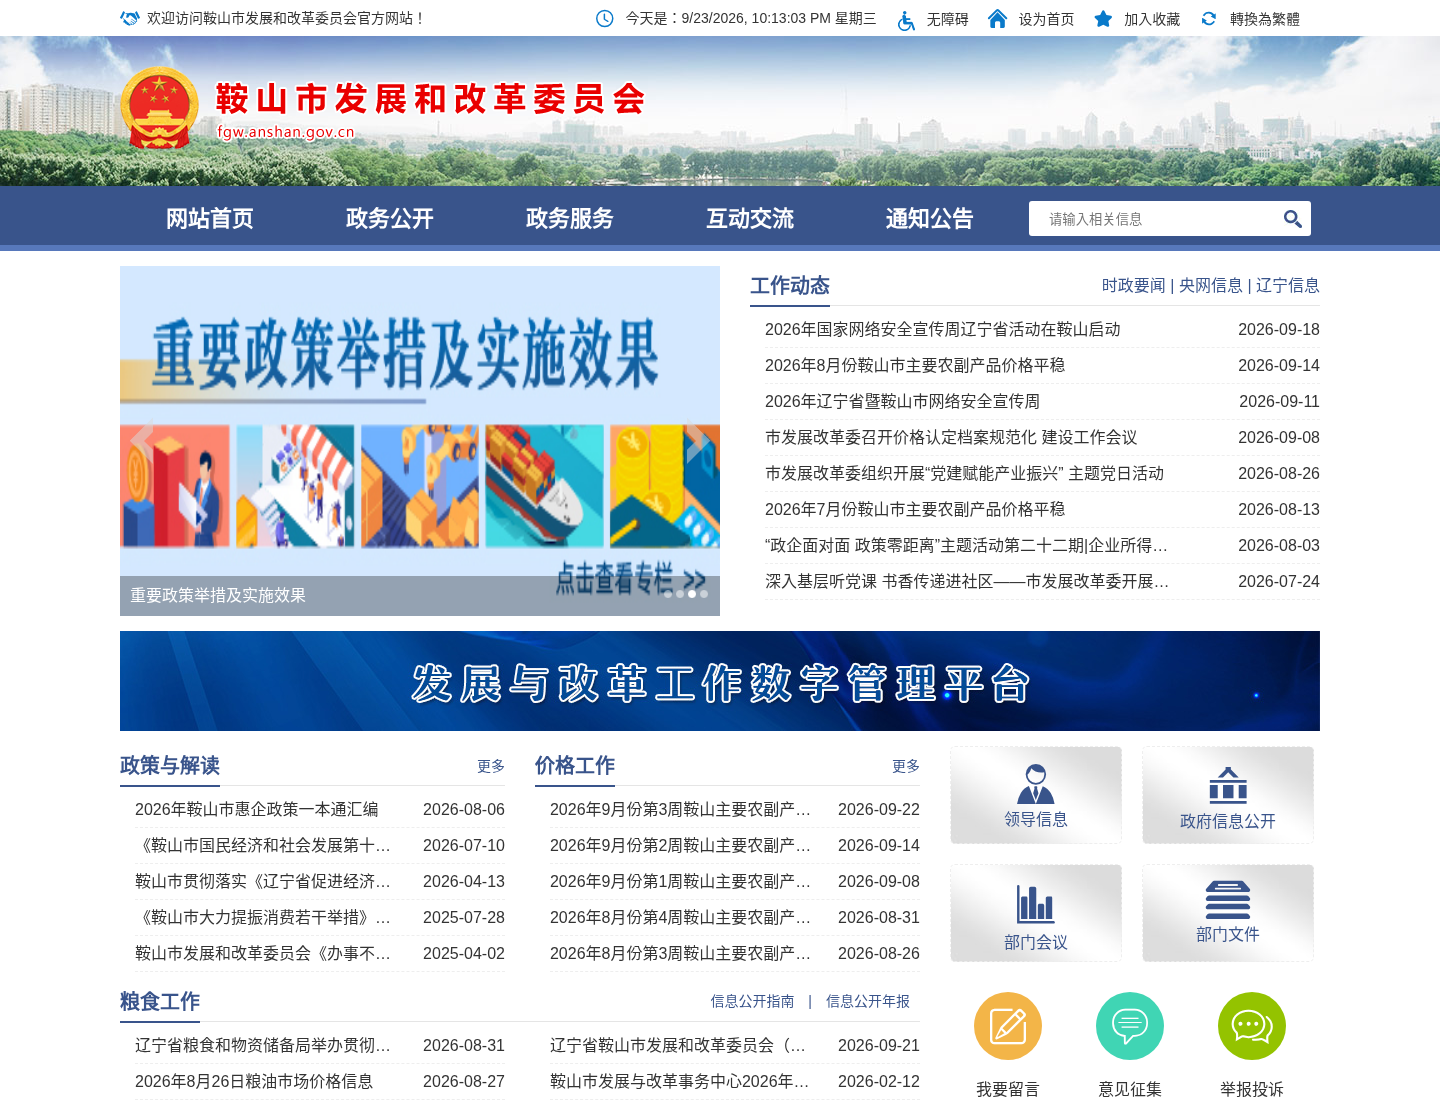Screen dimensions: 1440x1100
Task: Click the 工作动态 section heading
Action: click(x=790, y=286)
